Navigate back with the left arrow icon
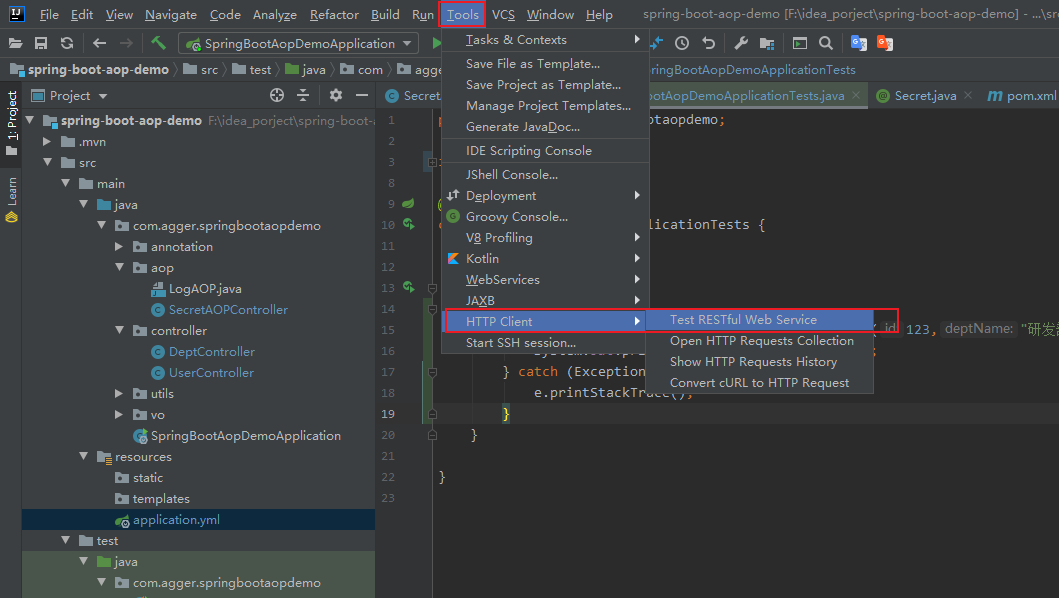Screen dimensions: 1059x598 tap(99, 43)
